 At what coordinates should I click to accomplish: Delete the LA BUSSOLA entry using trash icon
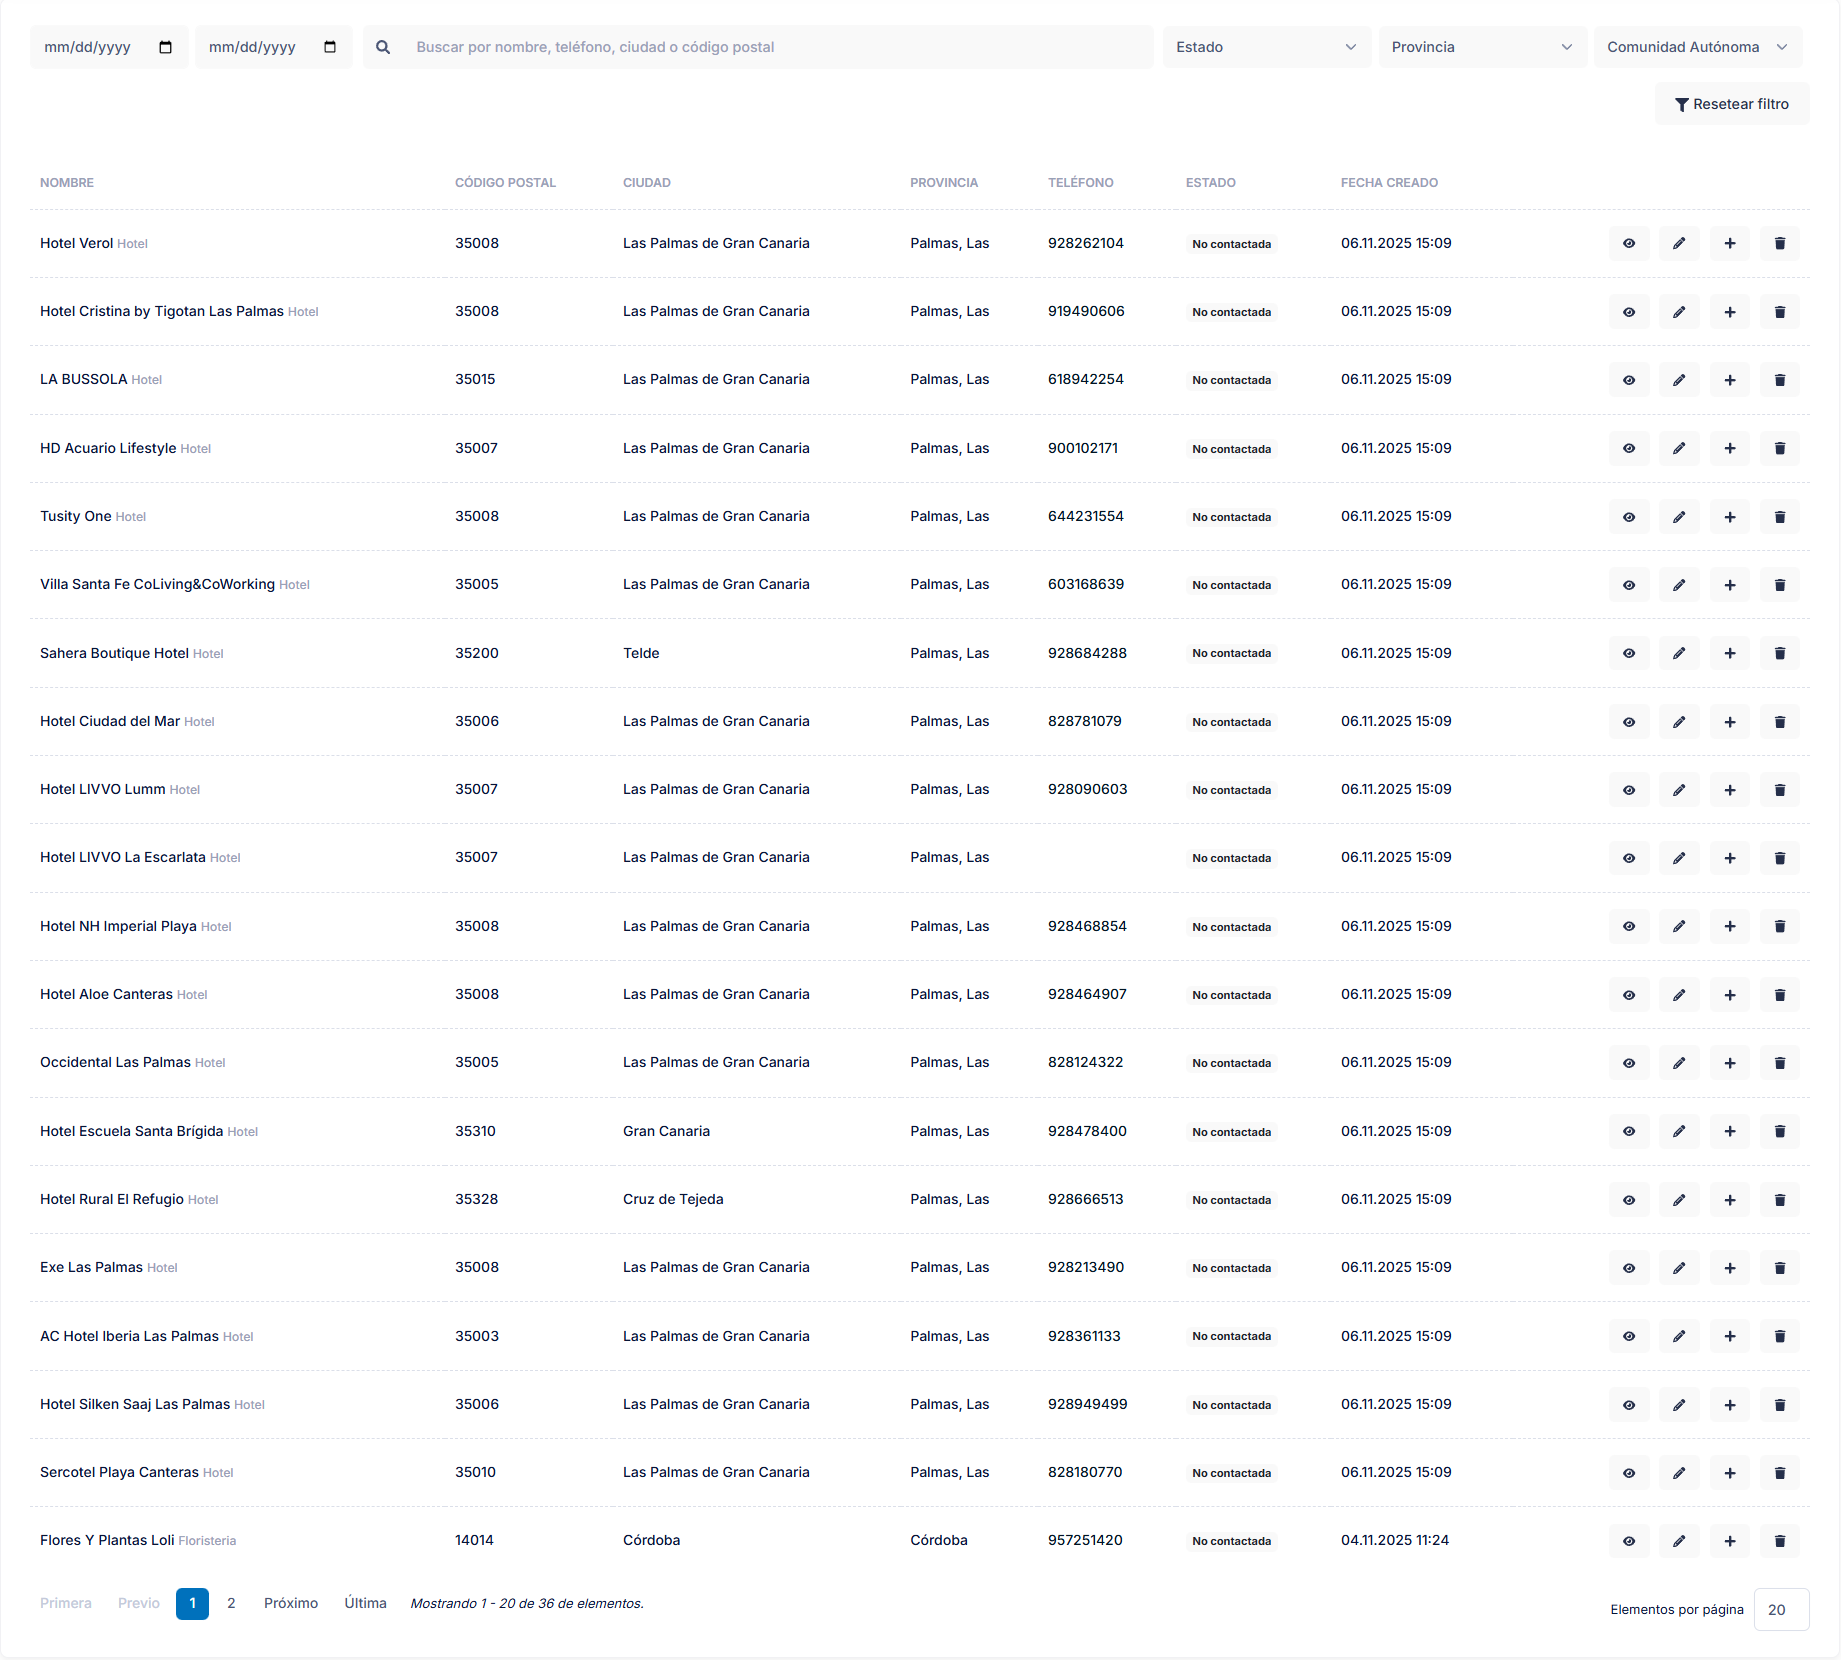[x=1779, y=380]
